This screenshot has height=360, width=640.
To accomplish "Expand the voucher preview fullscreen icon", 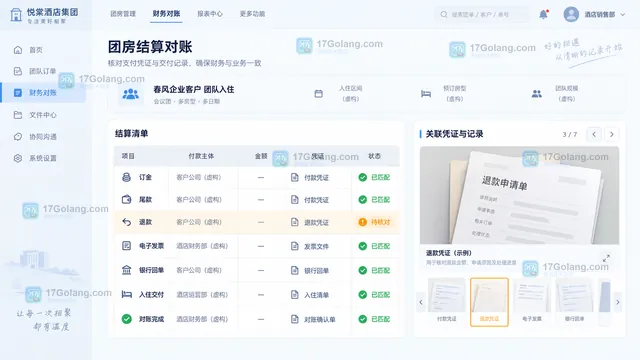I will tap(606, 258).
